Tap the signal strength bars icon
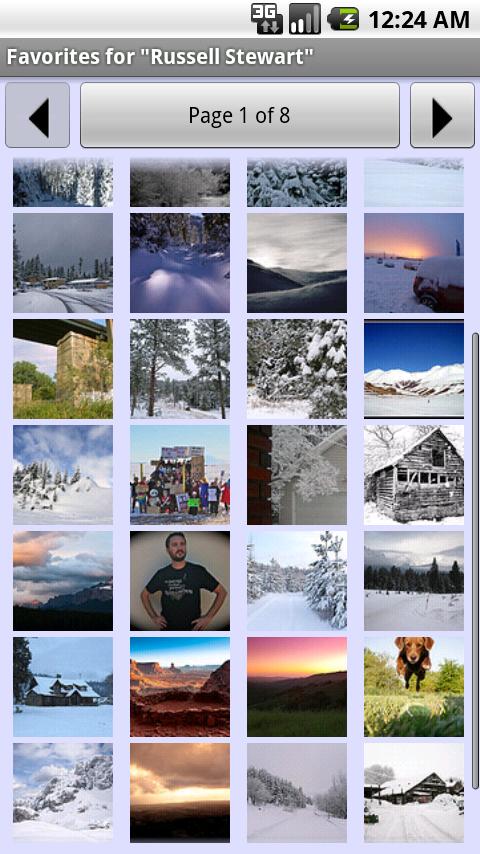 [x=305, y=19]
